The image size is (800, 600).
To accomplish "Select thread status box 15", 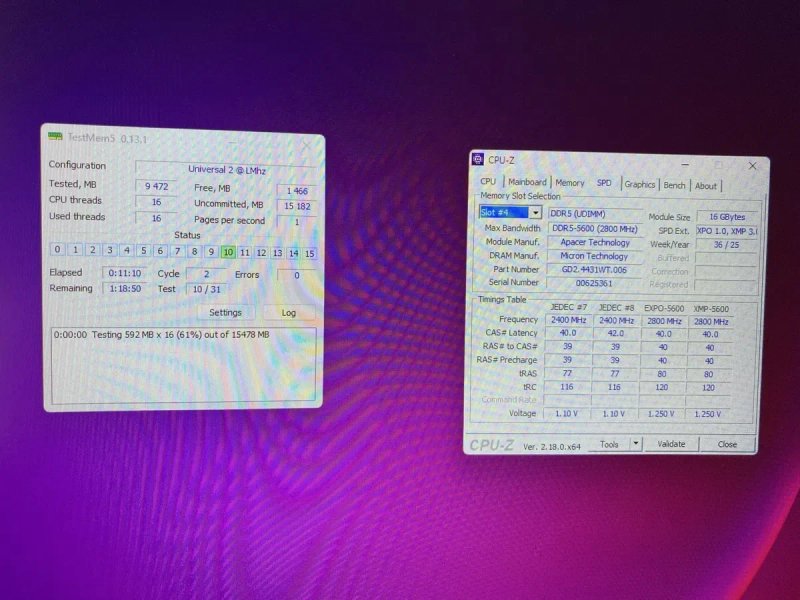I will 309,254.
